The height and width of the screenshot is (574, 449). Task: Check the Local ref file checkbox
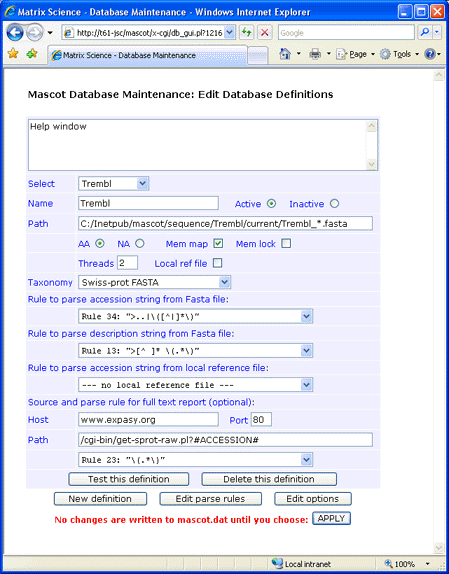[x=217, y=263]
